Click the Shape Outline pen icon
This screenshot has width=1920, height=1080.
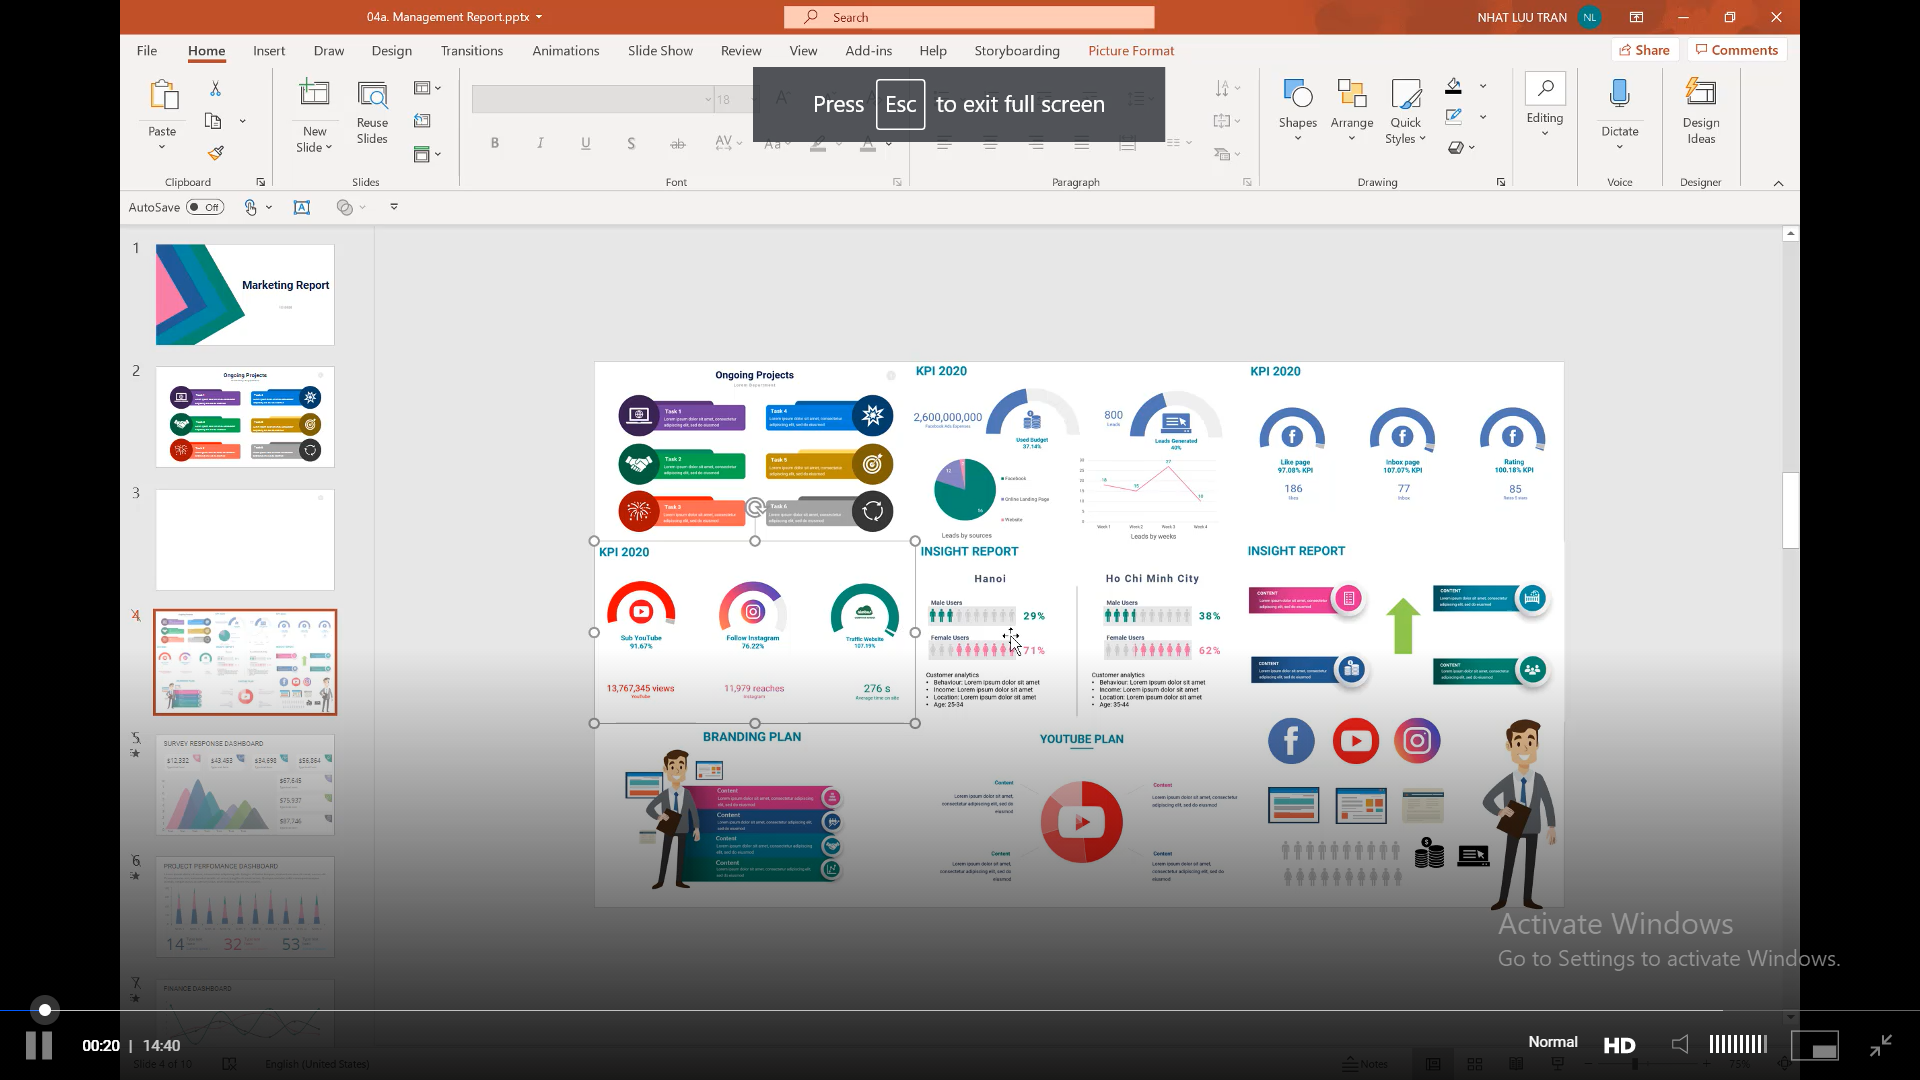(x=1454, y=117)
